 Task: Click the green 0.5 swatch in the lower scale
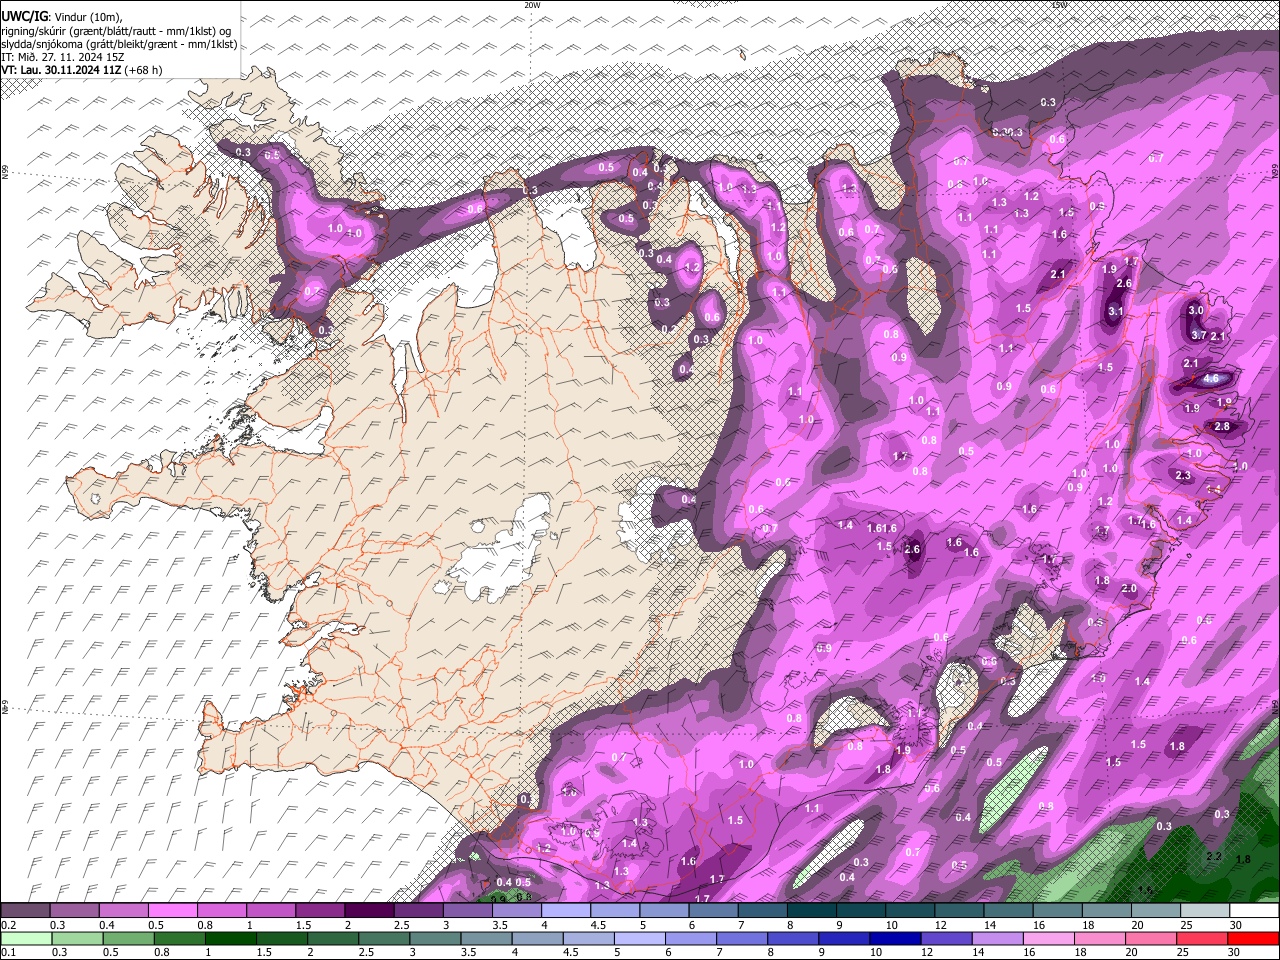point(129,939)
